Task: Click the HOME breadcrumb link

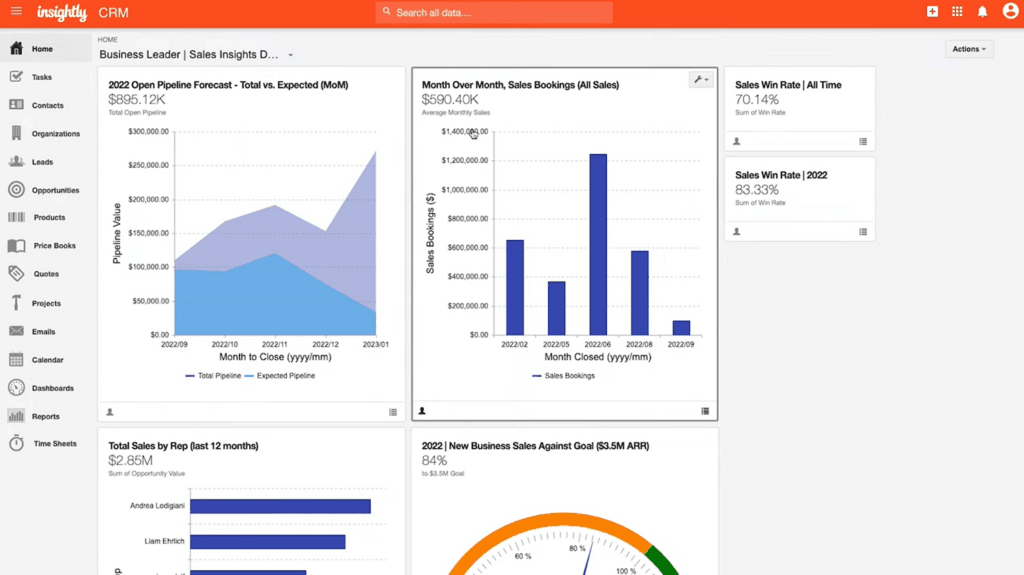Action: (108, 40)
